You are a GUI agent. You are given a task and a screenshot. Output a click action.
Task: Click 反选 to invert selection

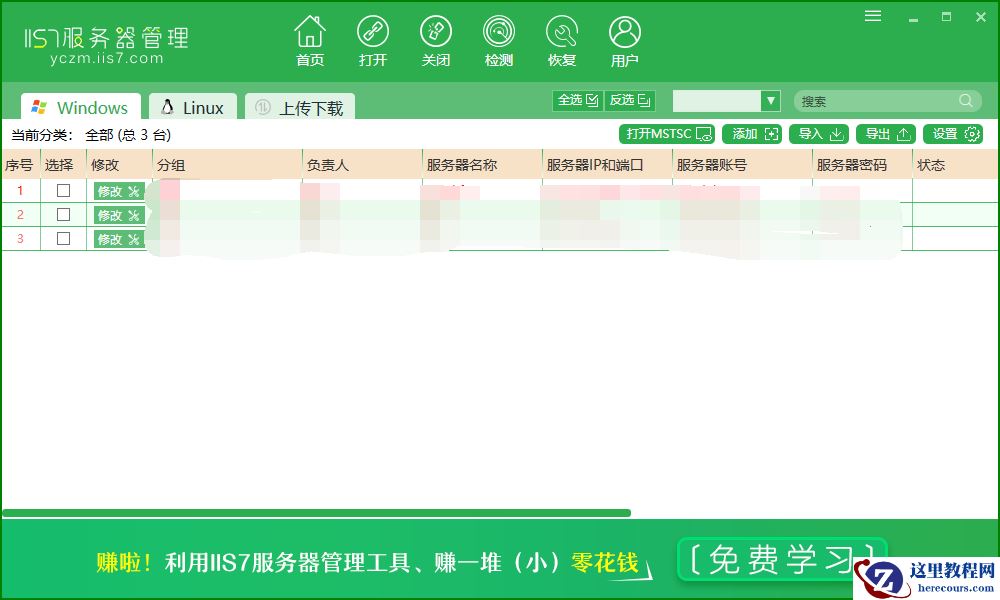630,100
